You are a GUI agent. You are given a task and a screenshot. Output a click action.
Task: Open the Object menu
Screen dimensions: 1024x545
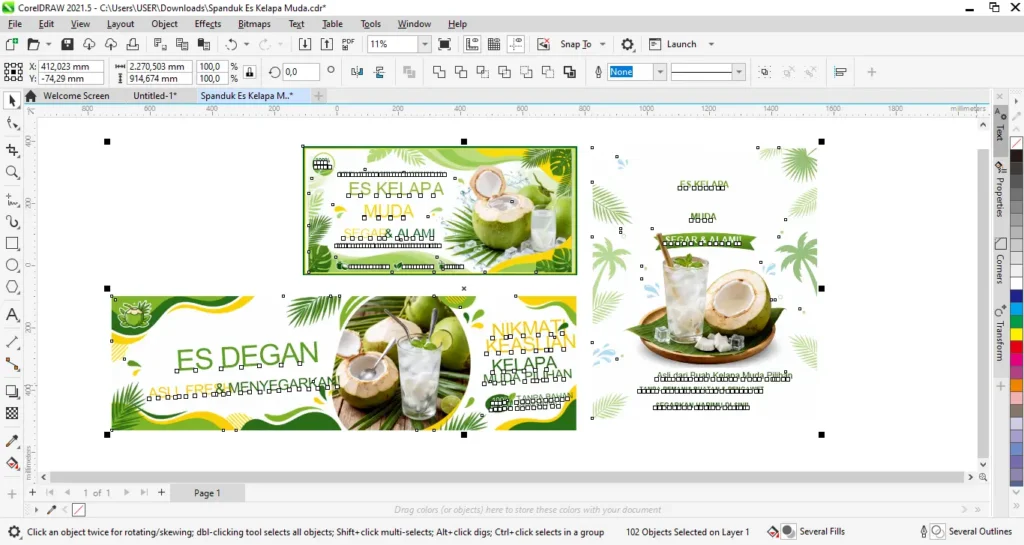point(164,23)
